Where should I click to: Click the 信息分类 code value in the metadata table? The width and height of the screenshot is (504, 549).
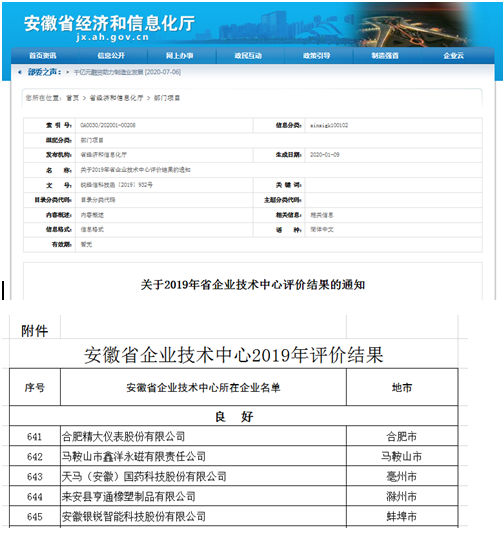click(329, 125)
